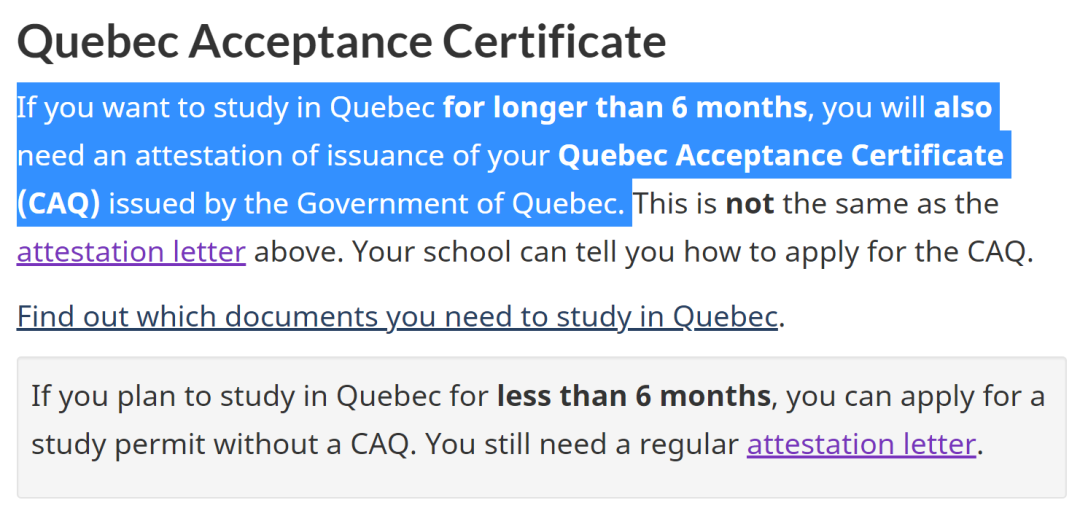Click empty area at bottom of gray note box

(541, 480)
